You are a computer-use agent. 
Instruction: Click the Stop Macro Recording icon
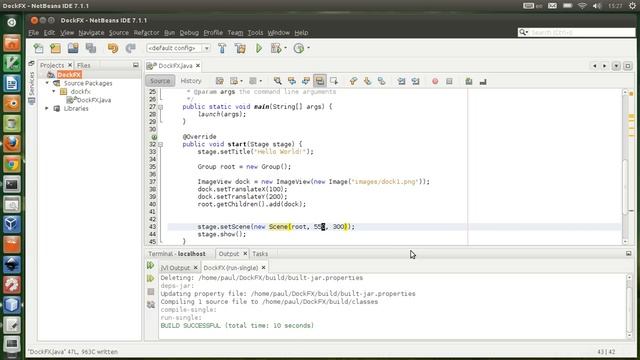click(449, 81)
